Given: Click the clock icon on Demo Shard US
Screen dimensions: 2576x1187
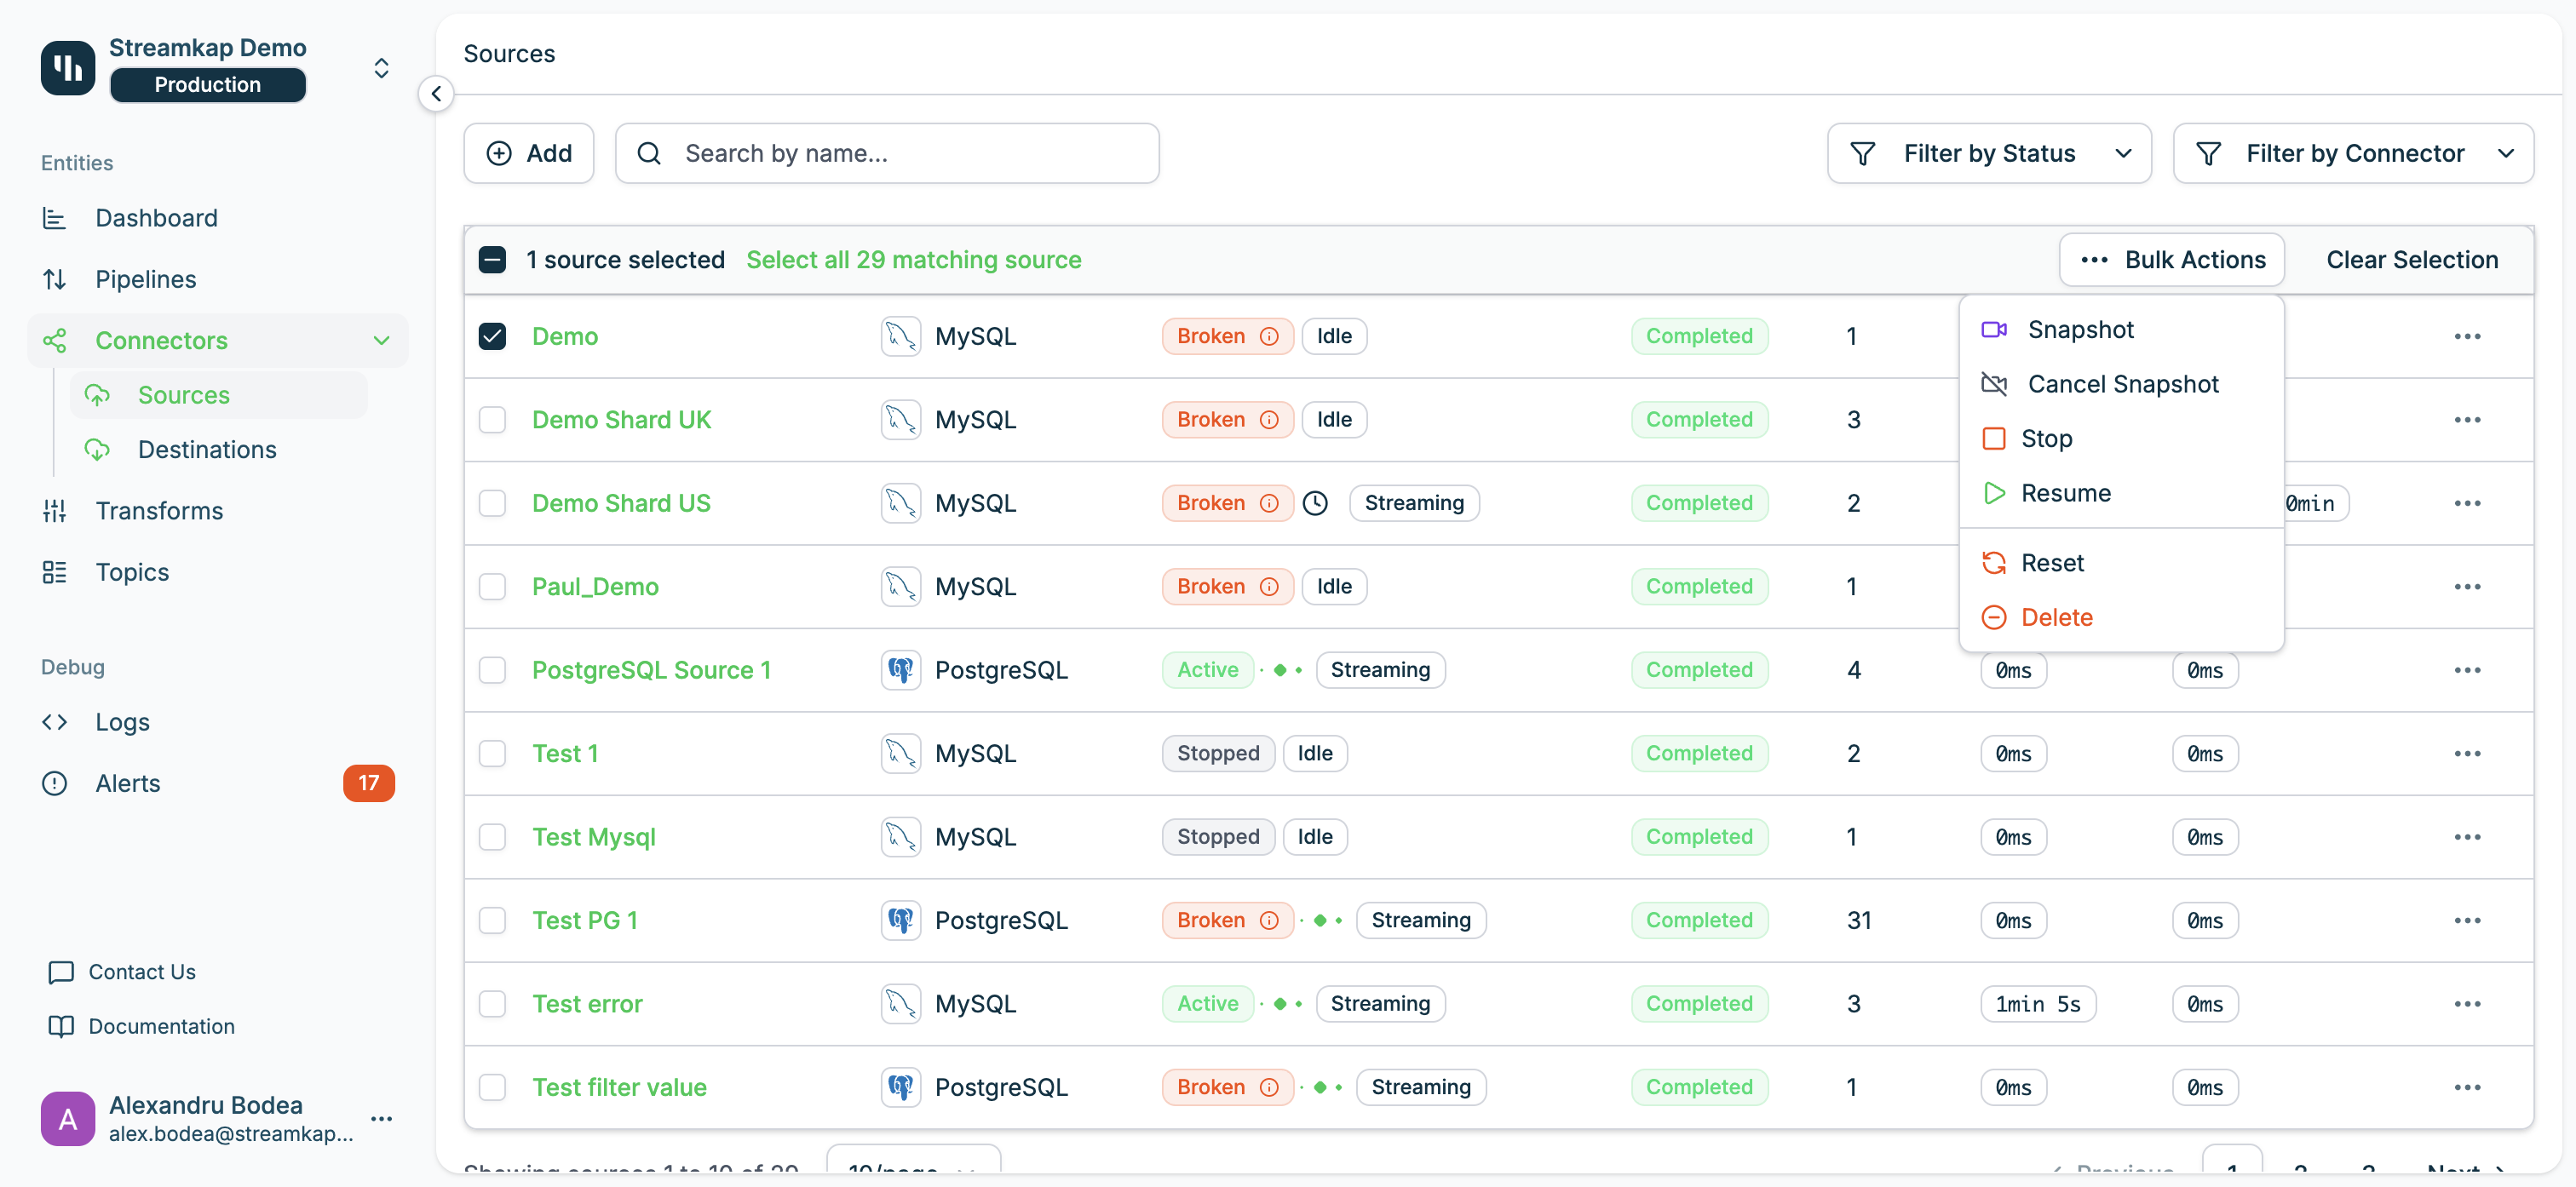Looking at the screenshot, I should click(x=1315, y=503).
